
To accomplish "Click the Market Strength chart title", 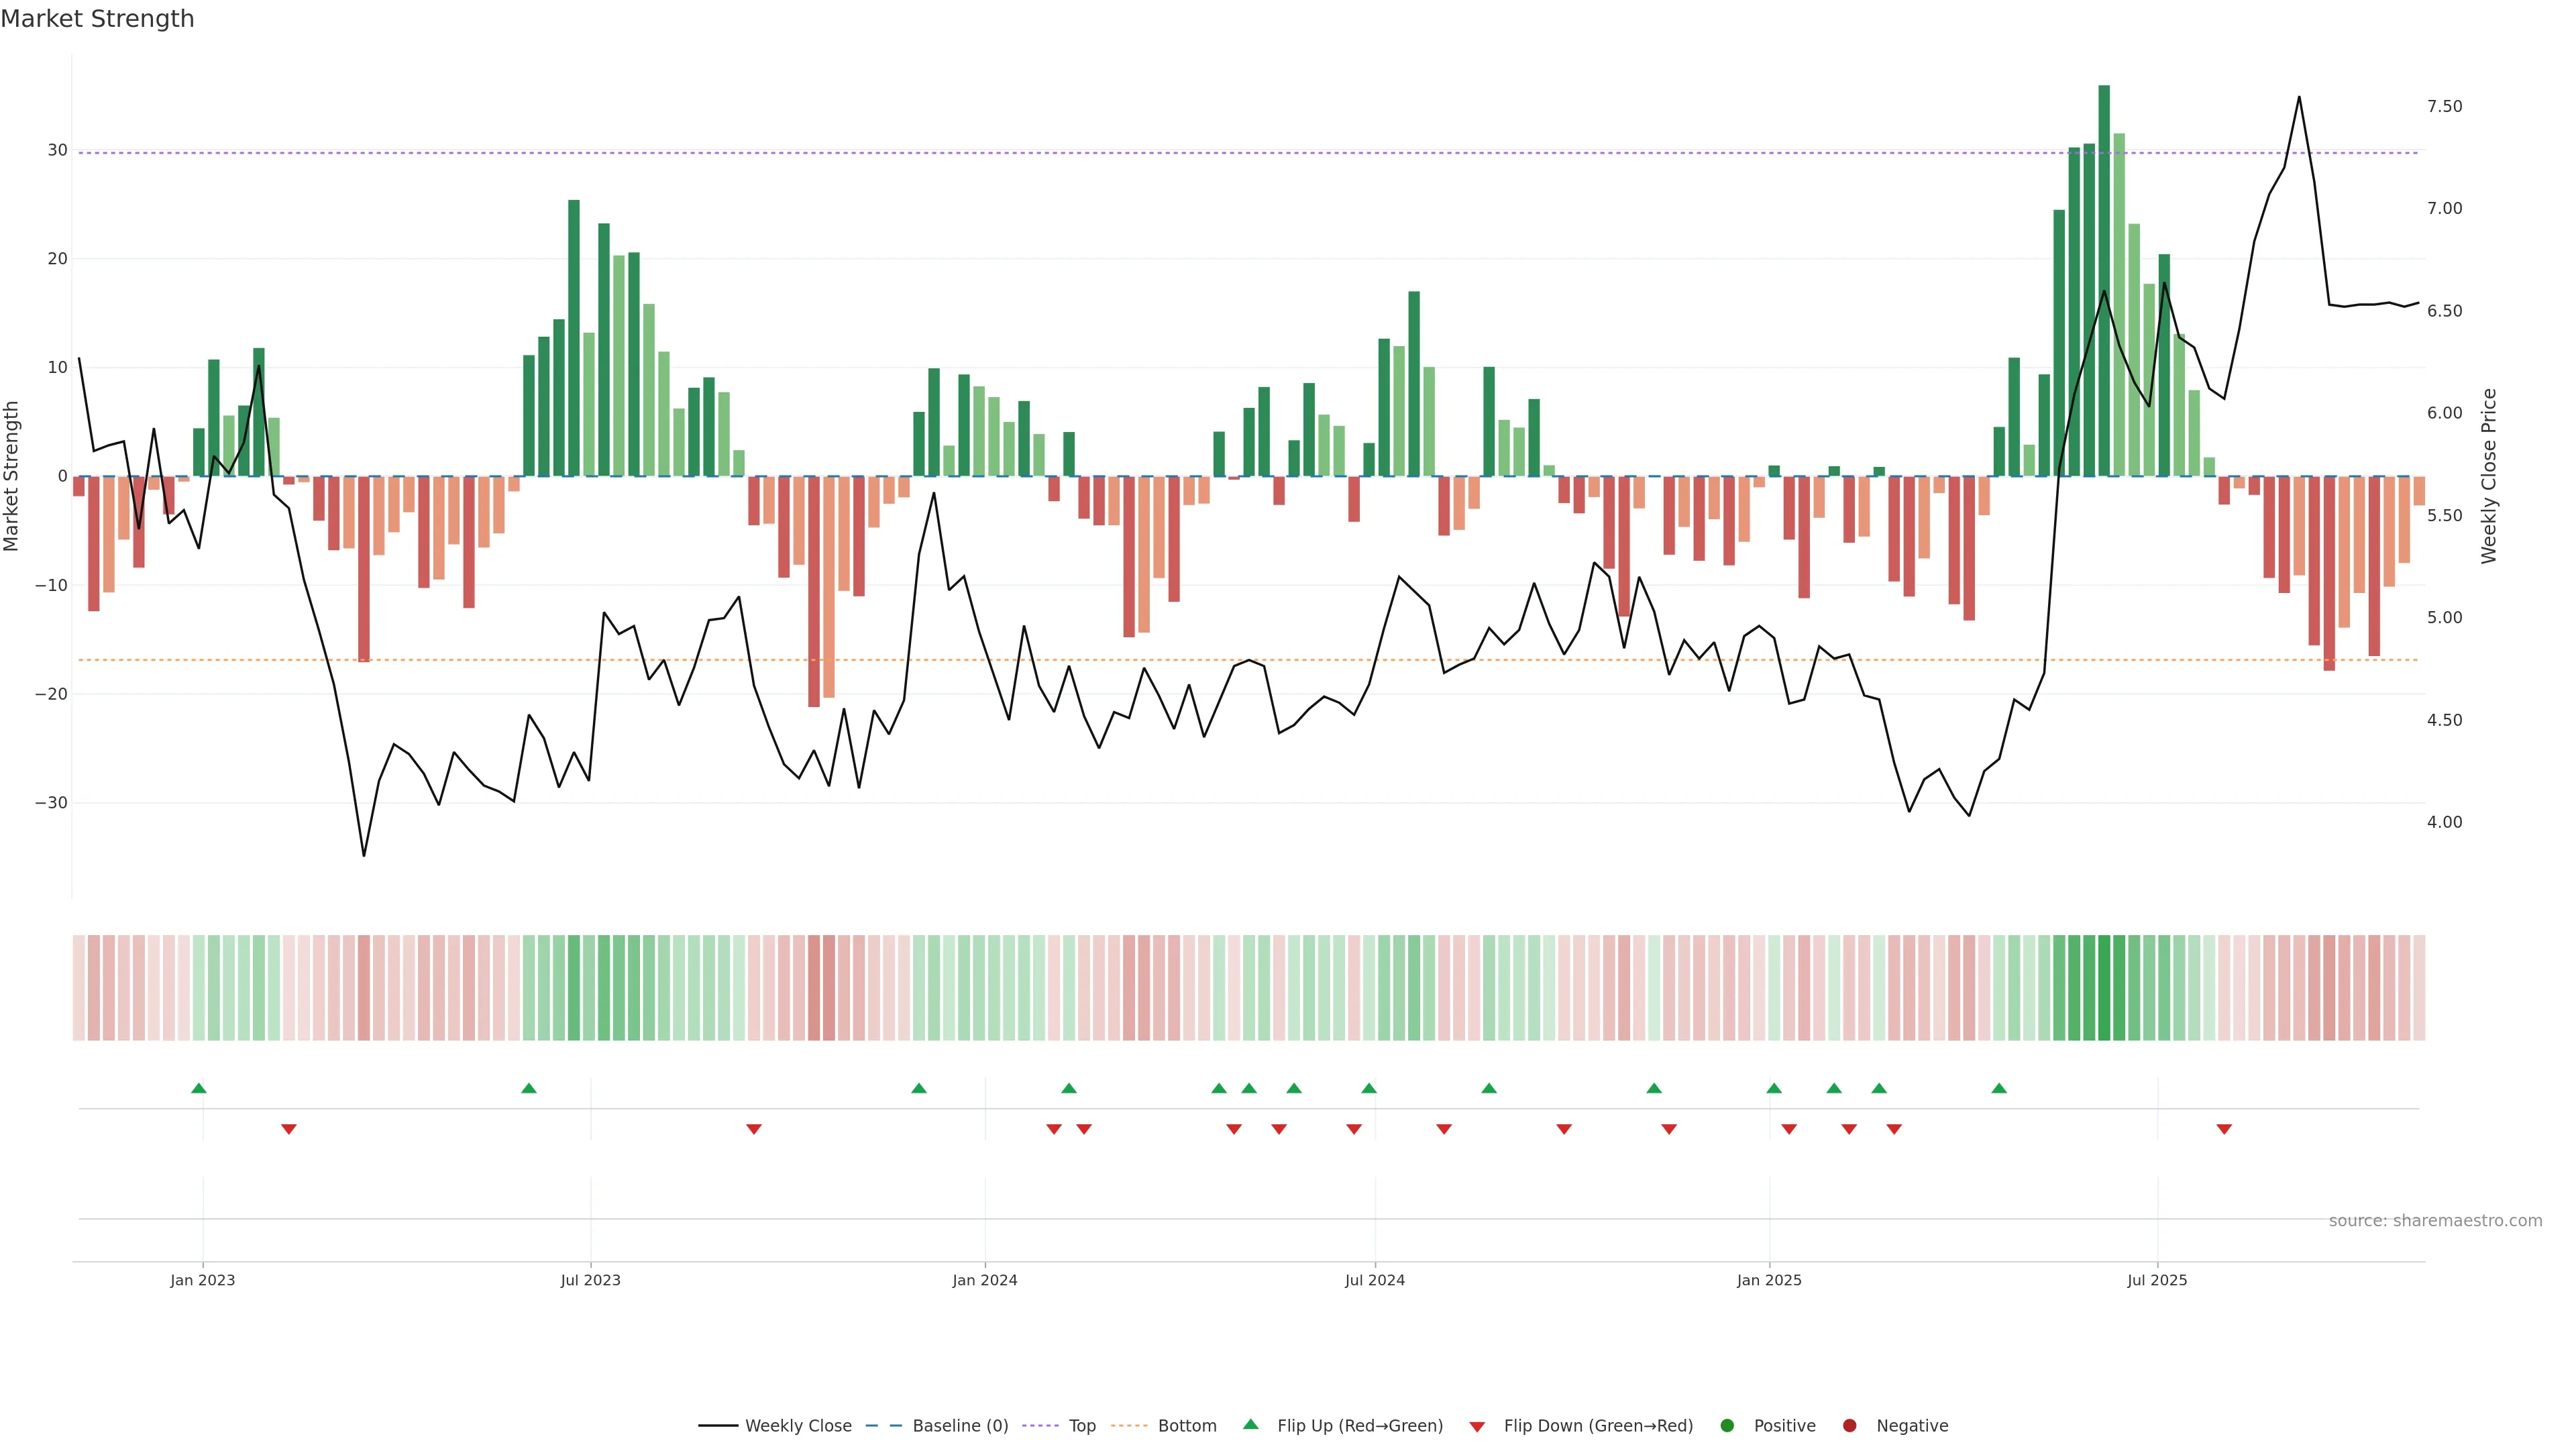I will pyautogui.click(x=97, y=19).
